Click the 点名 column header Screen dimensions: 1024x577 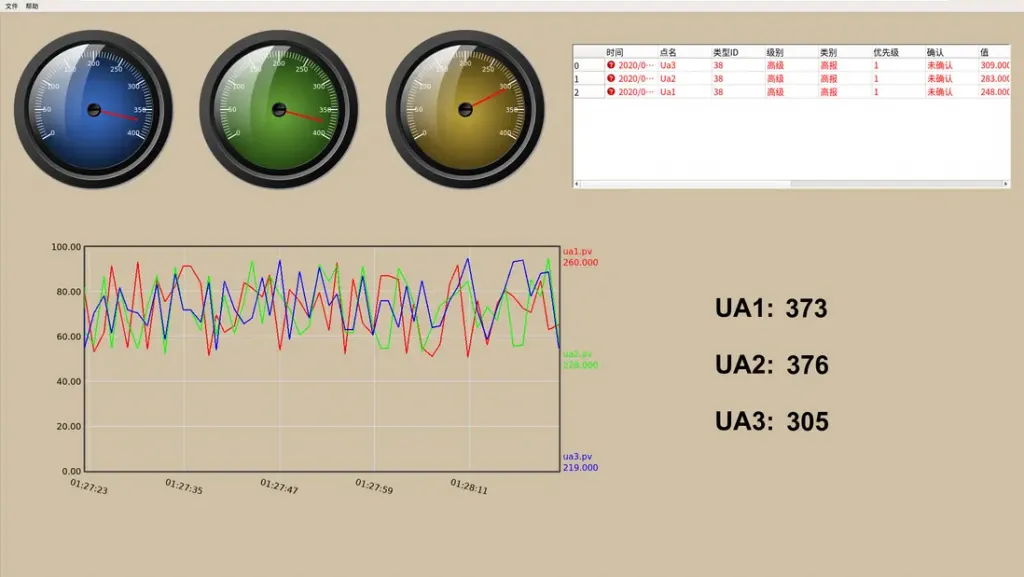pyautogui.click(x=684, y=52)
